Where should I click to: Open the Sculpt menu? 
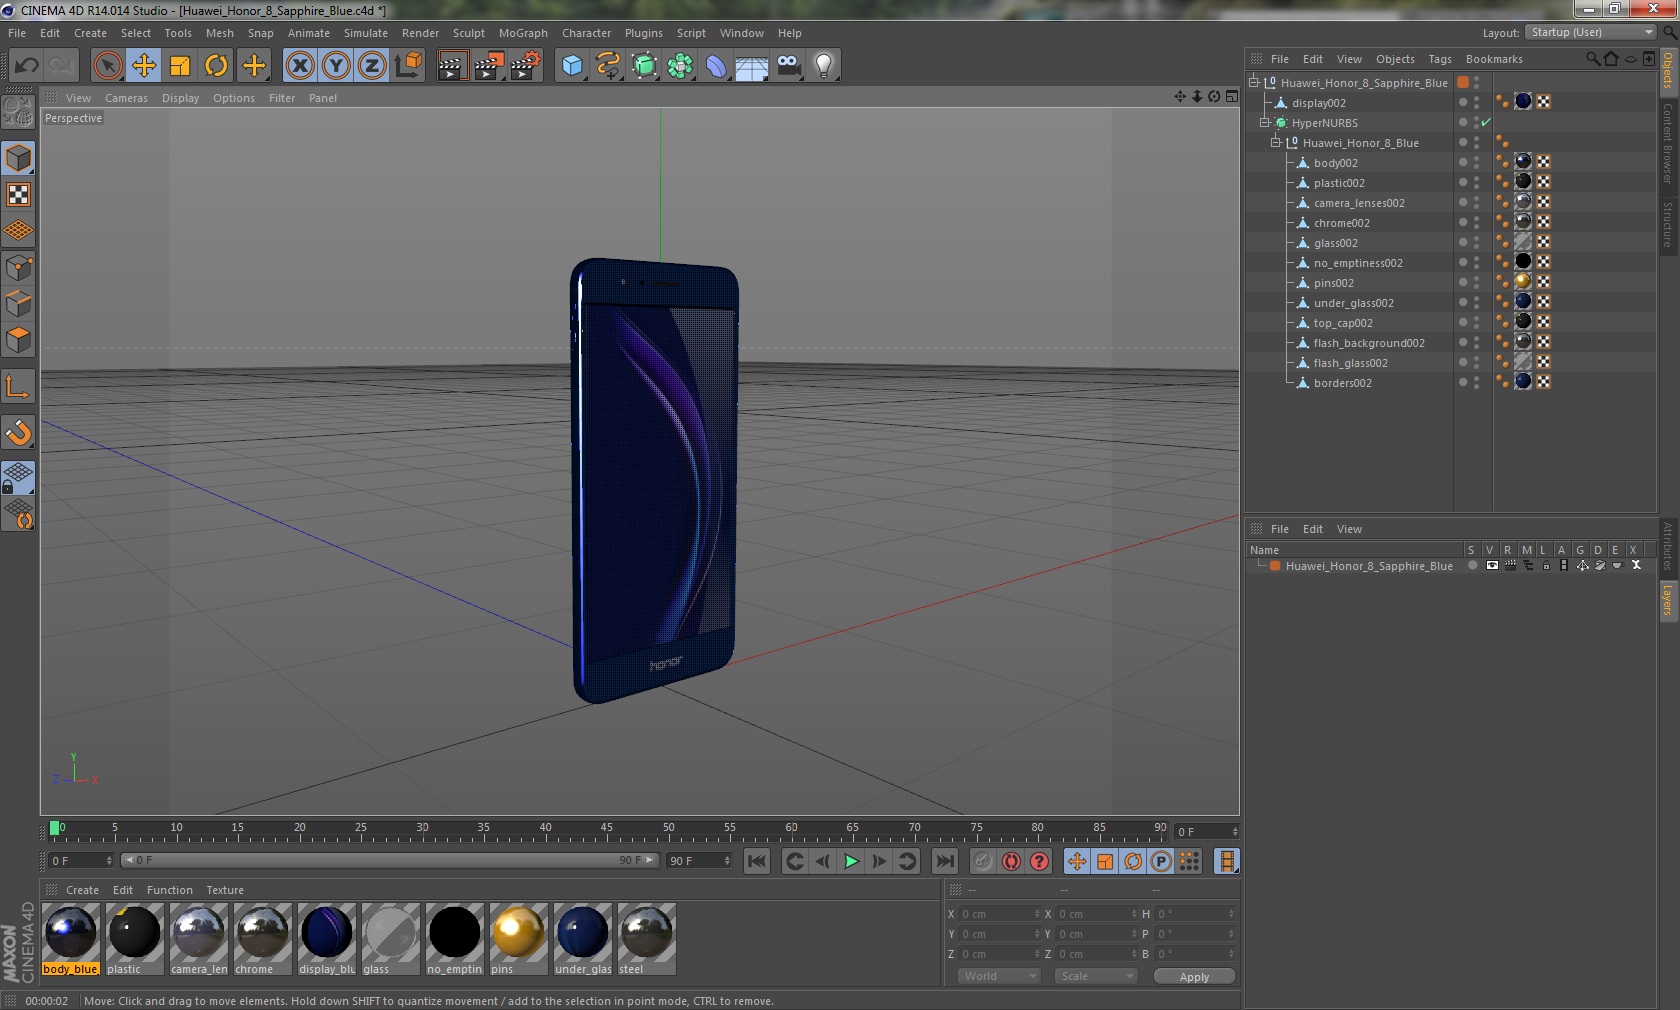pos(469,33)
